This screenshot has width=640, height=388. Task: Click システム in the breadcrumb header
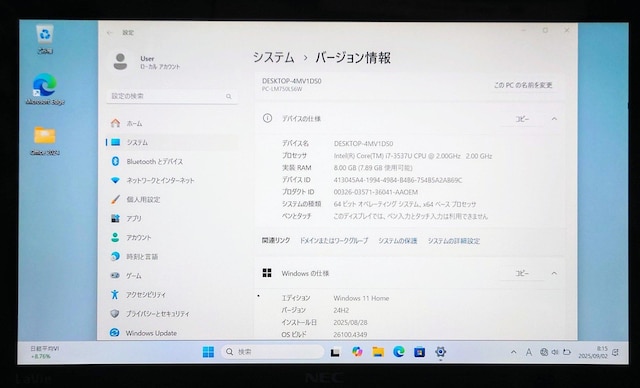pos(273,58)
